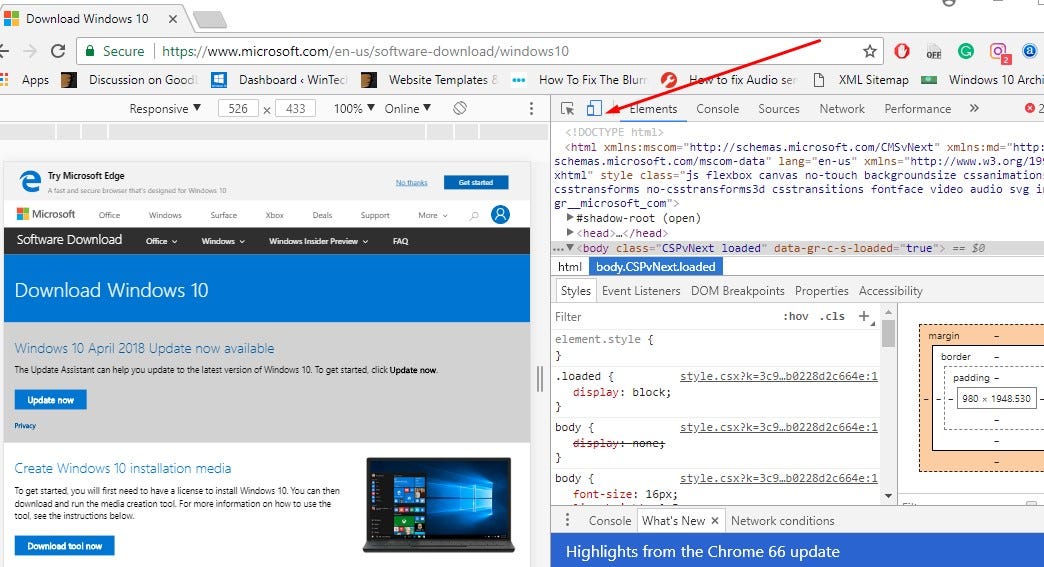This screenshot has width=1044, height=567.
Task: Open the Apps bookmarks shortcut
Action: pos(25,80)
